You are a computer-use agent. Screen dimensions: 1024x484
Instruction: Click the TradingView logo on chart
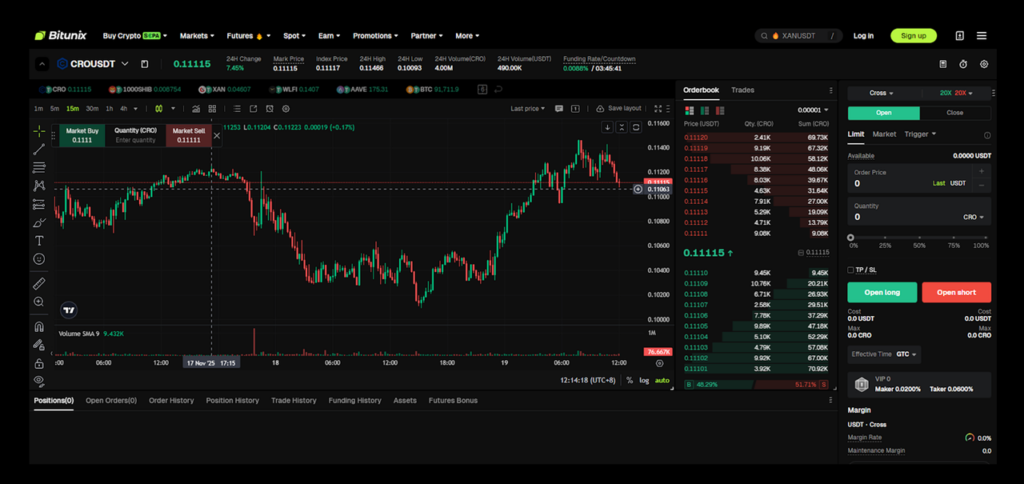(x=69, y=310)
